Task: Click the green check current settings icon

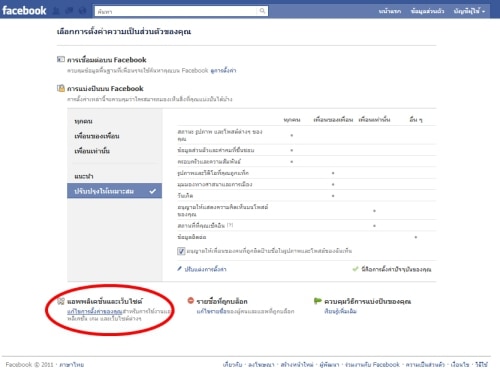Action: coord(355,269)
